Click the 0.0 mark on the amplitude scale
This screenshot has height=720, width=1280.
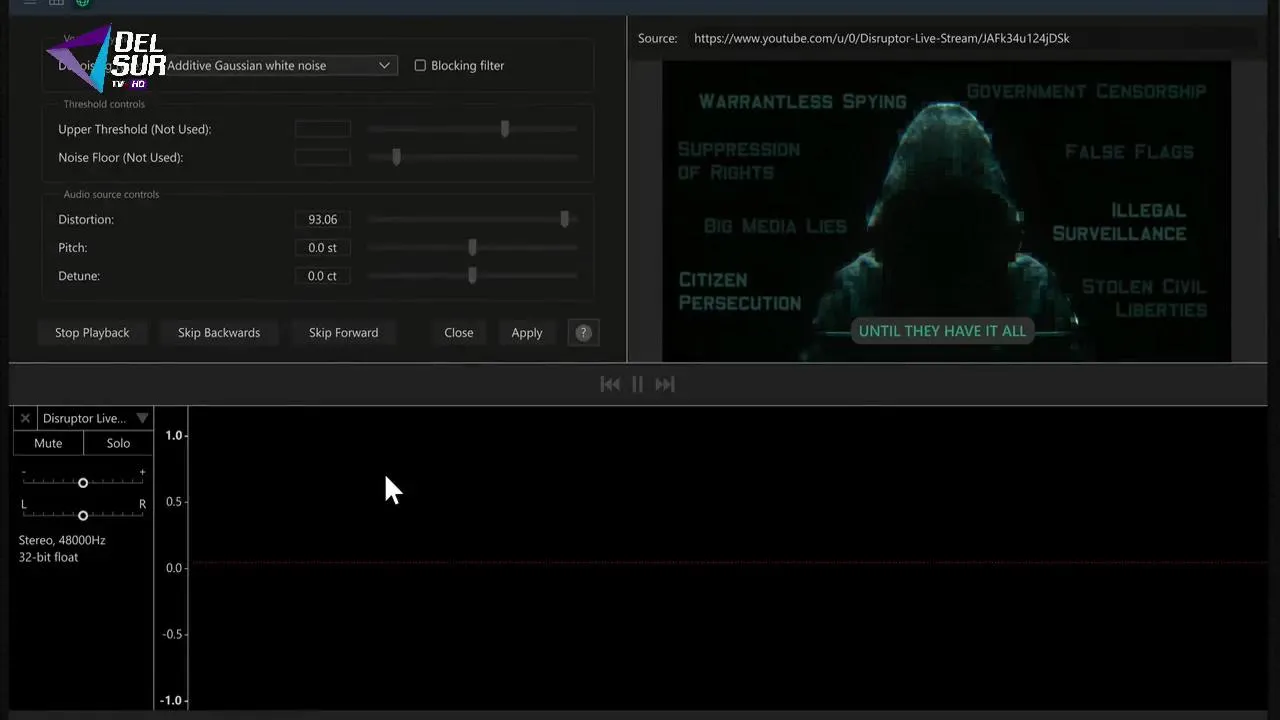pyautogui.click(x=174, y=568)
